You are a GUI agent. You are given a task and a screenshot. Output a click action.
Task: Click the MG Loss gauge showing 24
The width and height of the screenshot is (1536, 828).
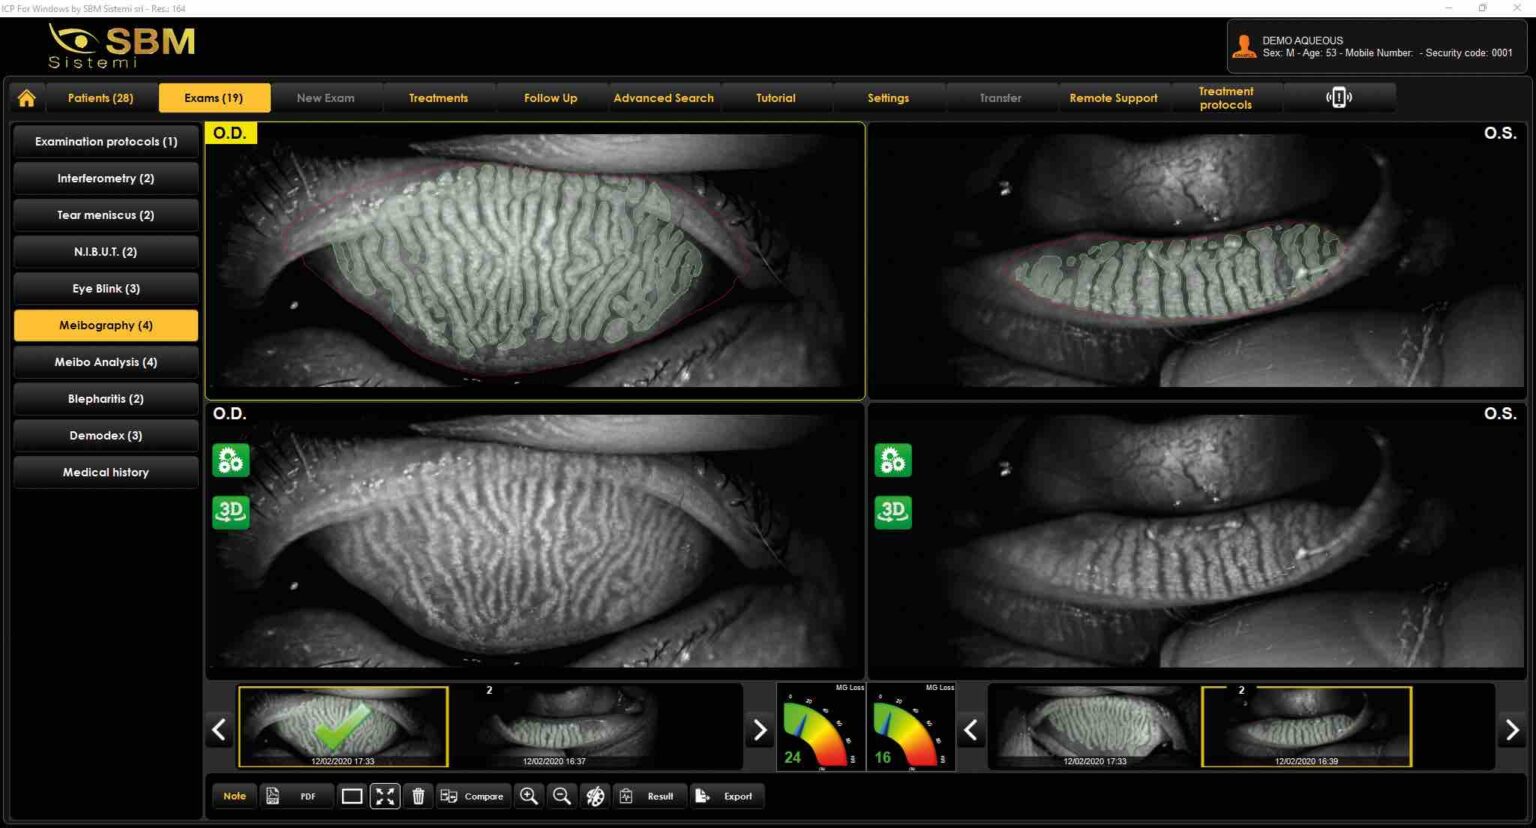(821, 728)
